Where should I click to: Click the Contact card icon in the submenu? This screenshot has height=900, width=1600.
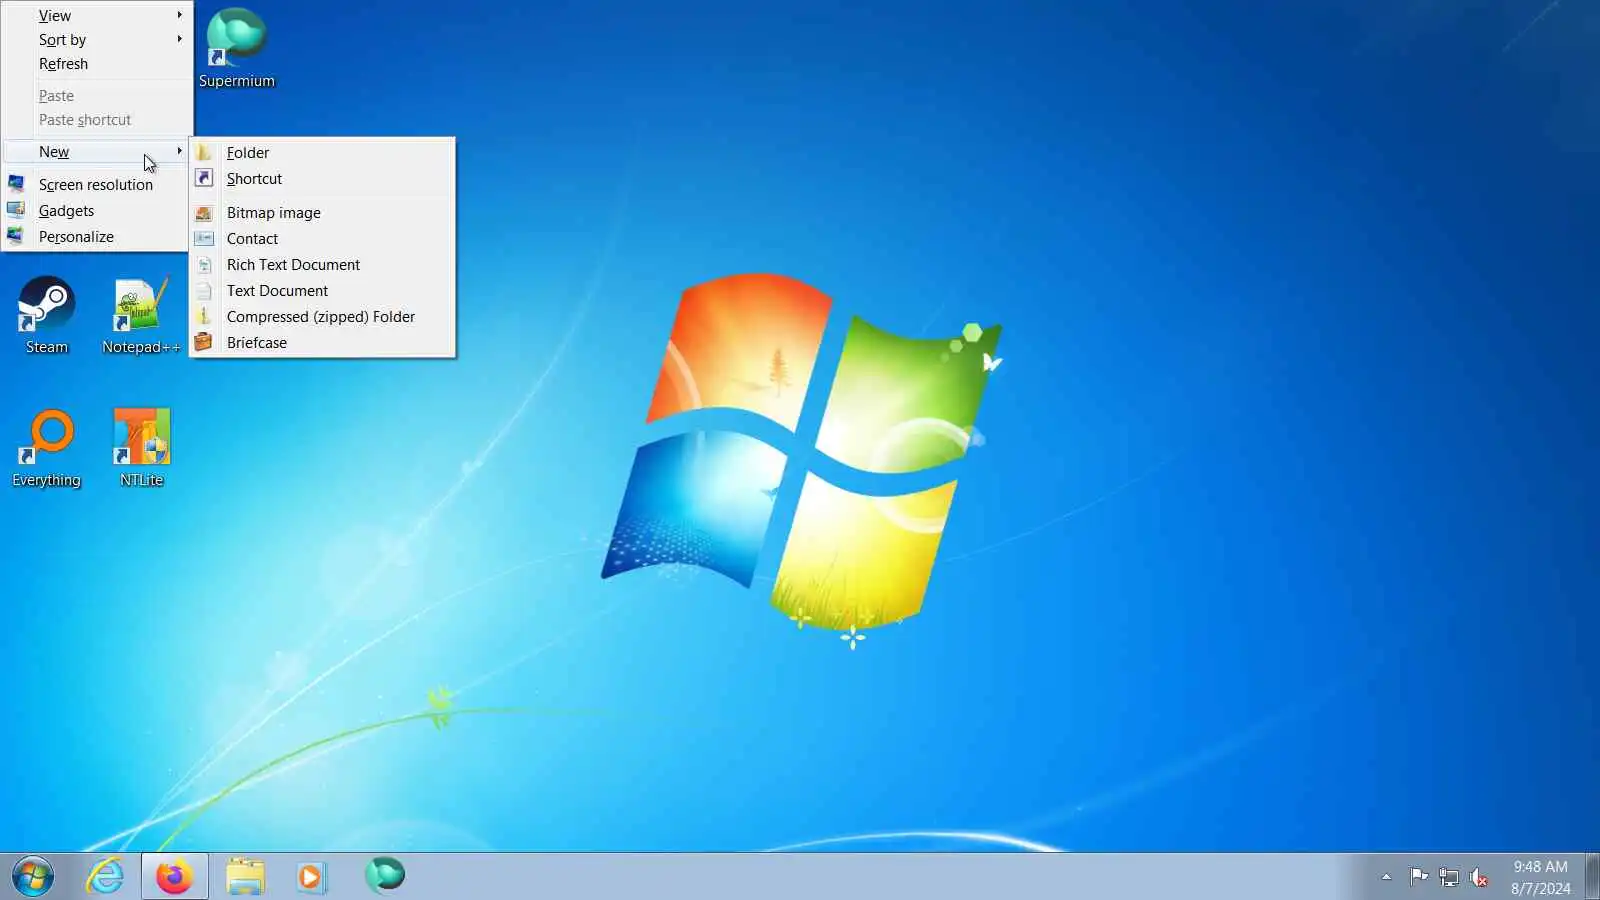204,238
